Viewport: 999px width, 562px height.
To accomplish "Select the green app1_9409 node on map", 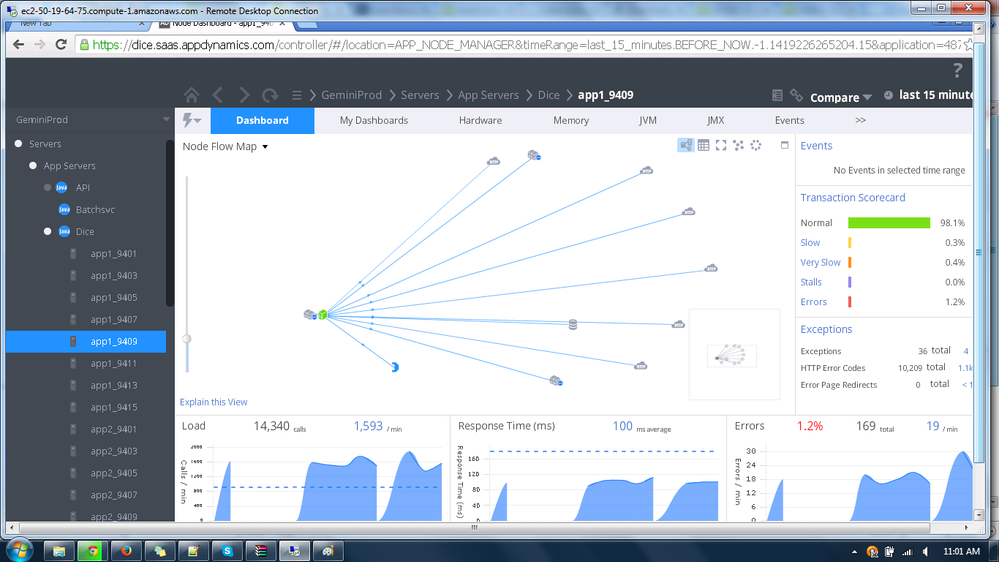I will pyautogui.click(x=323, y=314).
